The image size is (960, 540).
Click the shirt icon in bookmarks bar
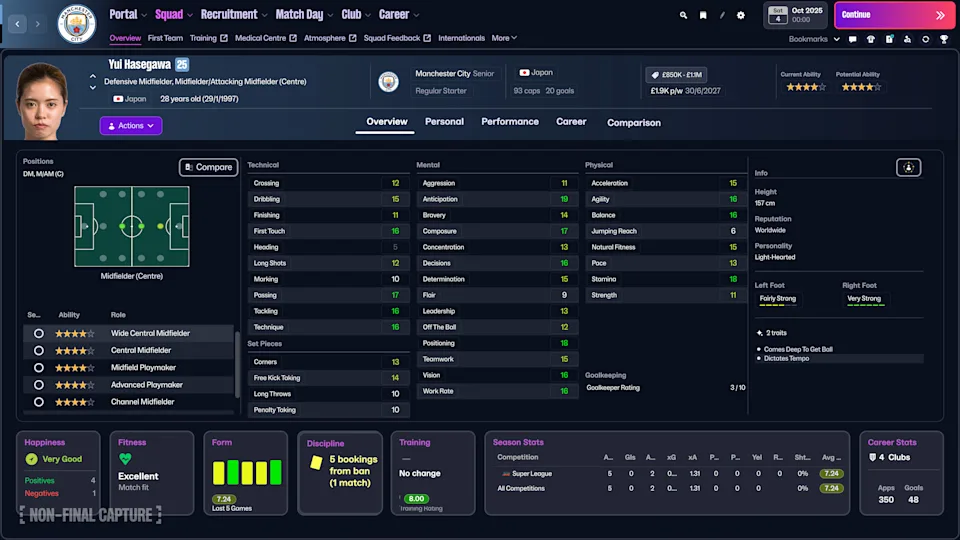(871, 39)
